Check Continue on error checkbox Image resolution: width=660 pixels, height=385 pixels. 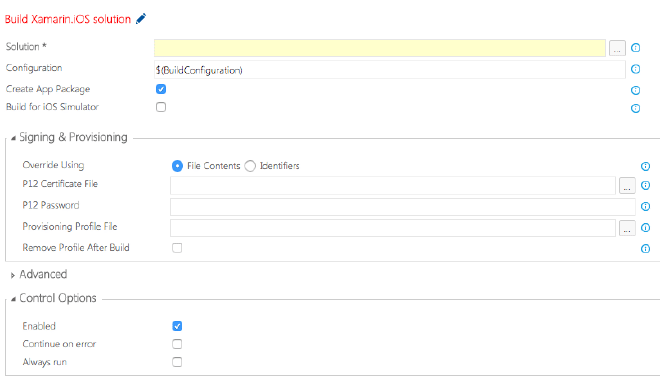177,344
